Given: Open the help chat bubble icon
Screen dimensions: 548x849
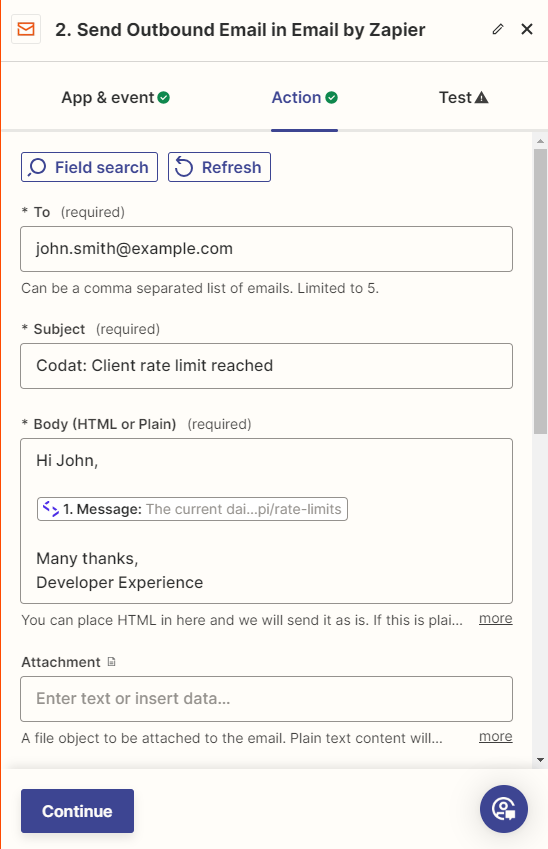Looking at the screenshot, I should [x=504, y=809].
